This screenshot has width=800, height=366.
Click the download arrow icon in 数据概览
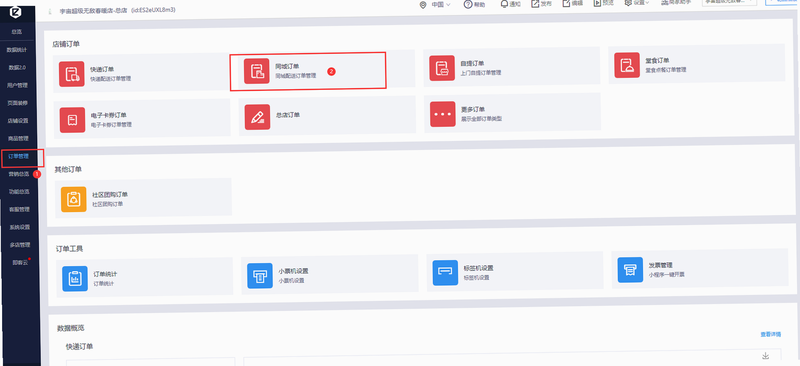pos(765,355)
